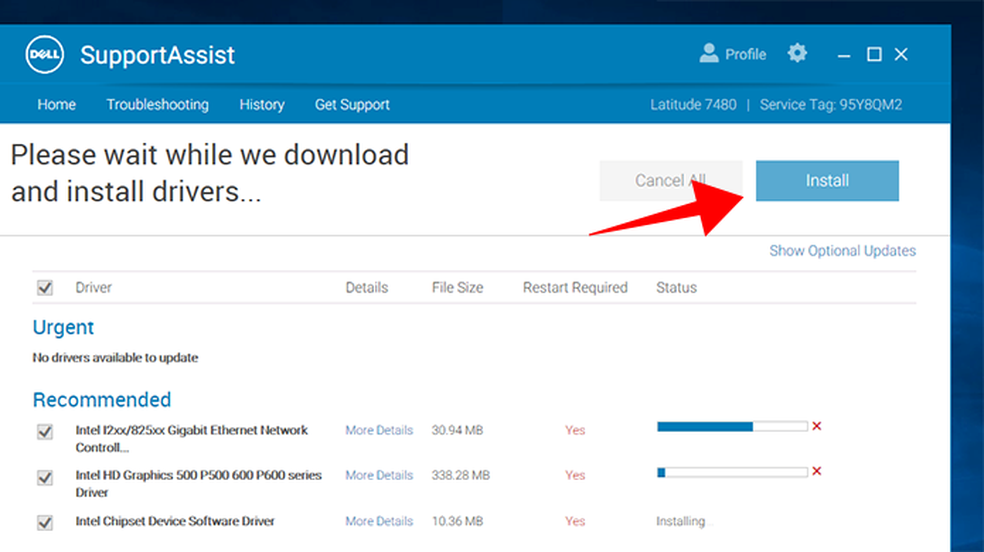Uncheck the Intel Chipset Device Software Driver
Image resolution: width=984 pixels, height=552 pixels.
45,522
